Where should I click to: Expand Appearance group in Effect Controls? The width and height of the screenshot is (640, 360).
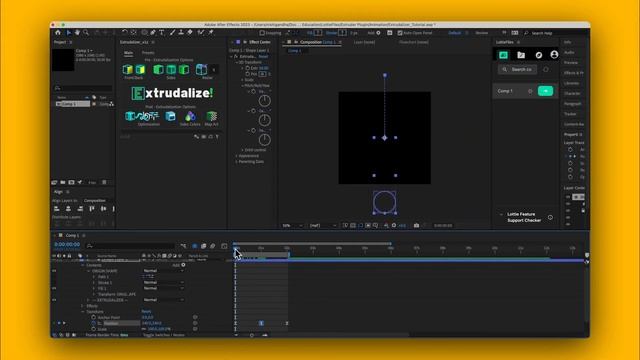coord(237,156)
